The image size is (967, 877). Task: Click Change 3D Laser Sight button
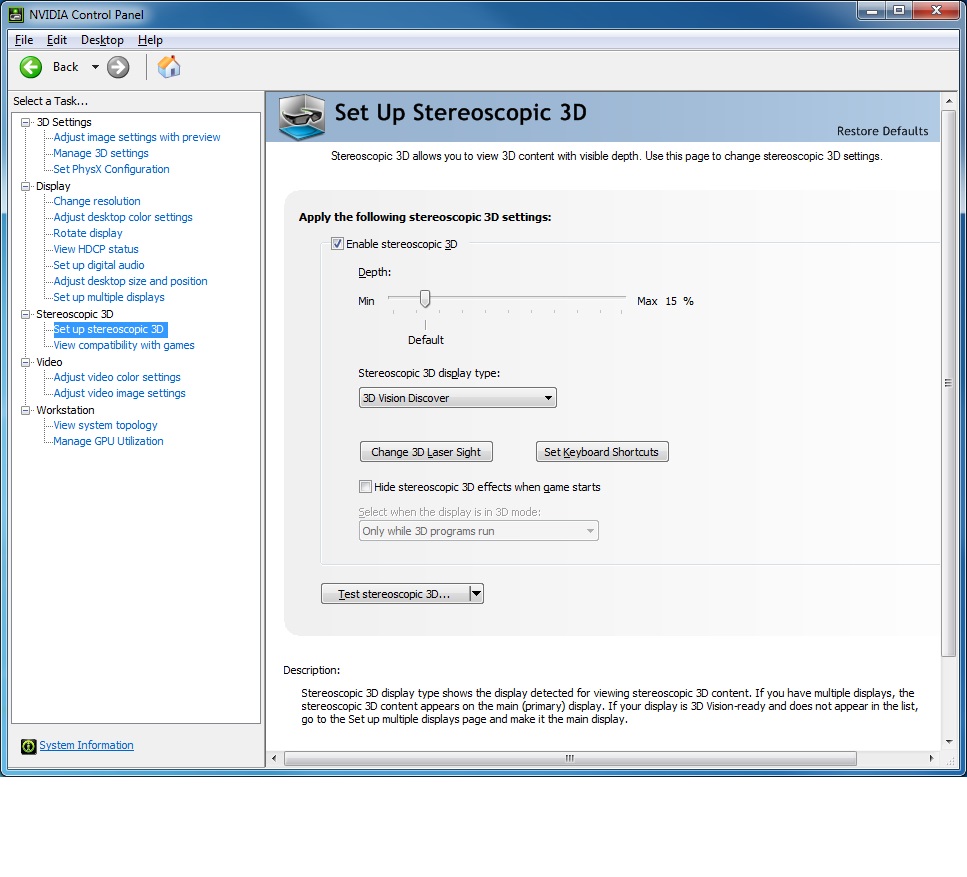pos(426,451)
